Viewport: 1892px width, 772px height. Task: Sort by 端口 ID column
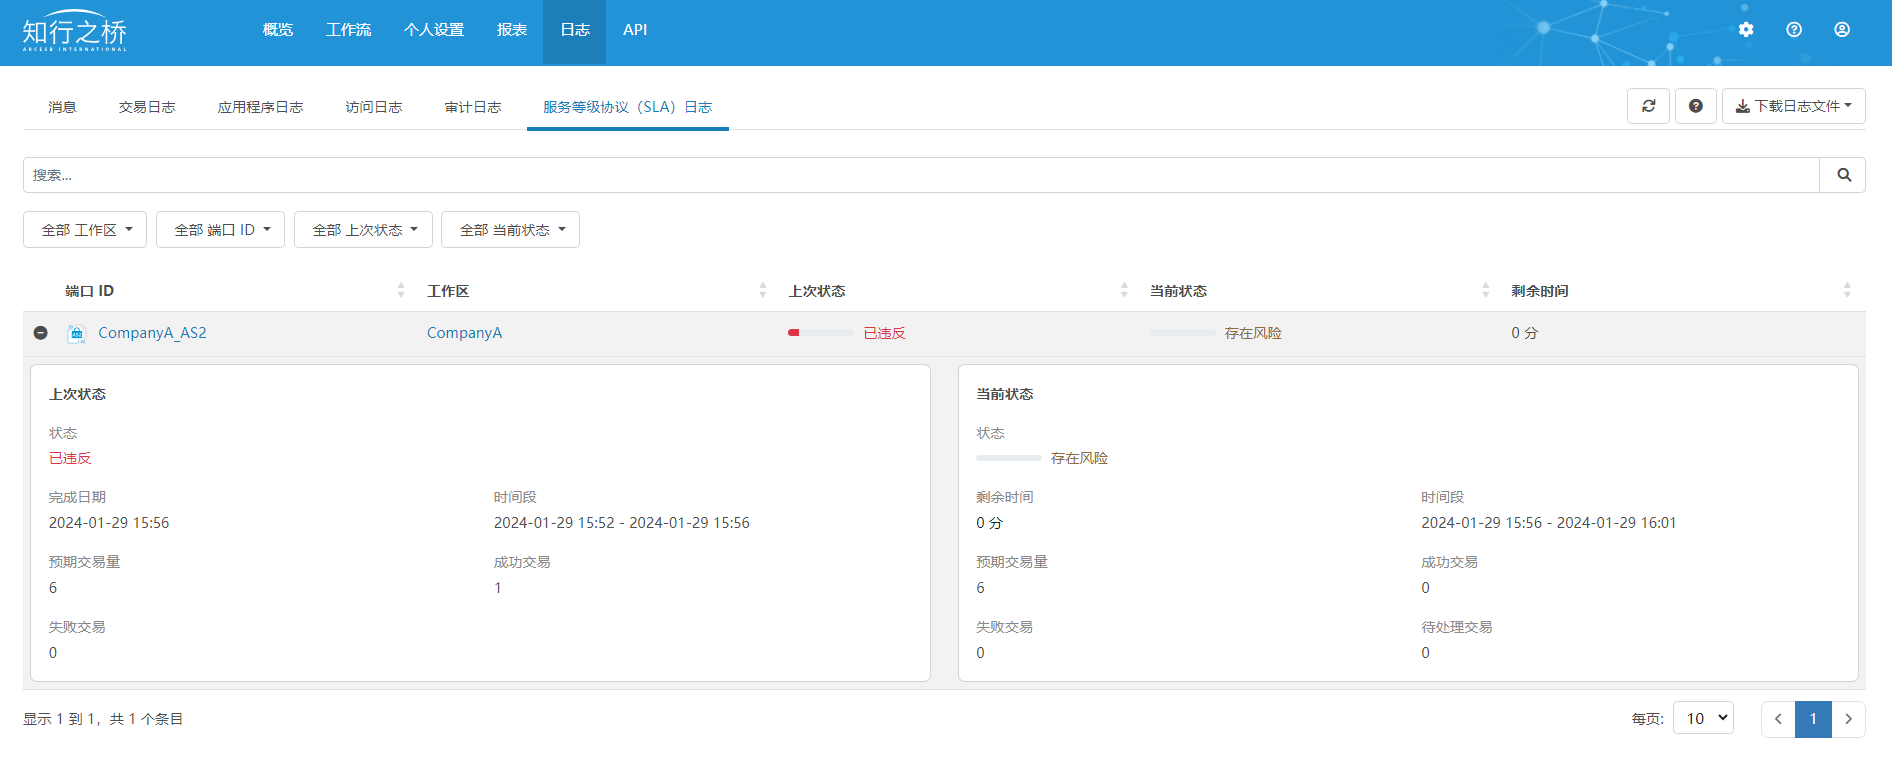401,291
